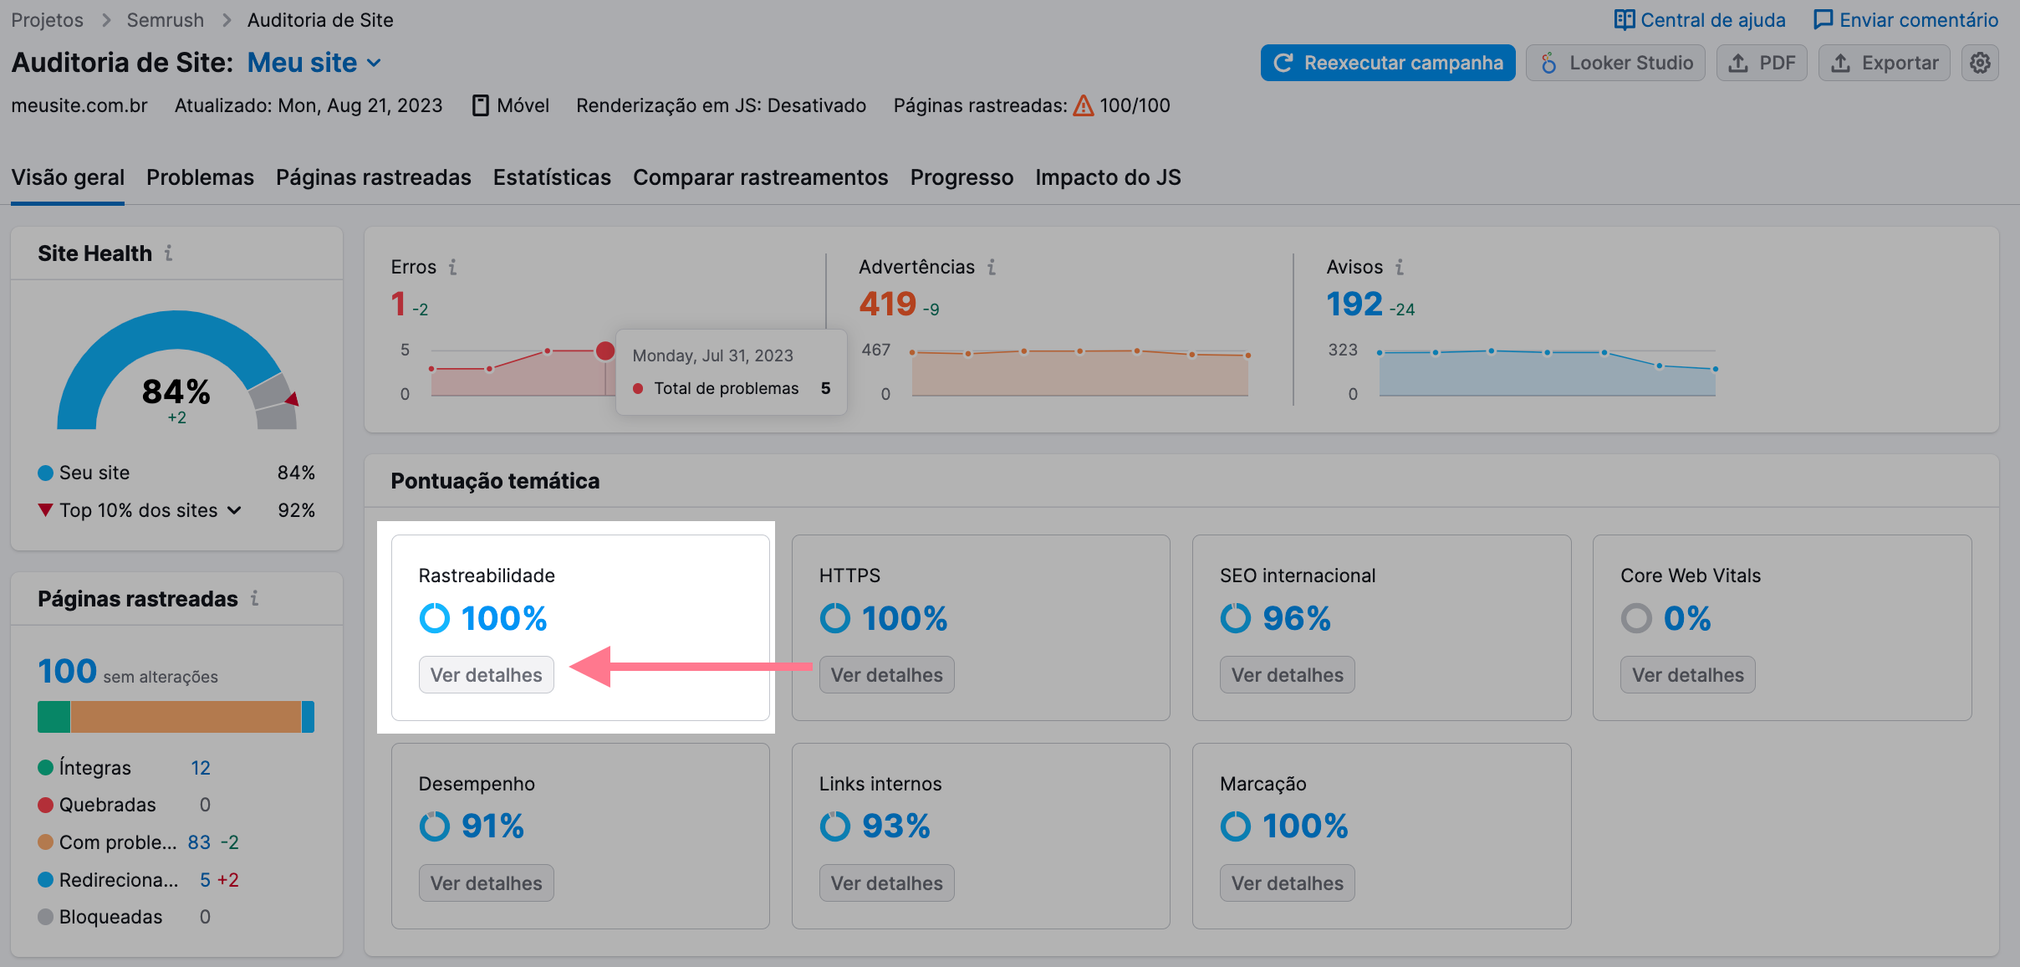This screenshot has height=967, width=2020.
Task: Click the Íntegras count 12
Action: [x=201, y=768]
